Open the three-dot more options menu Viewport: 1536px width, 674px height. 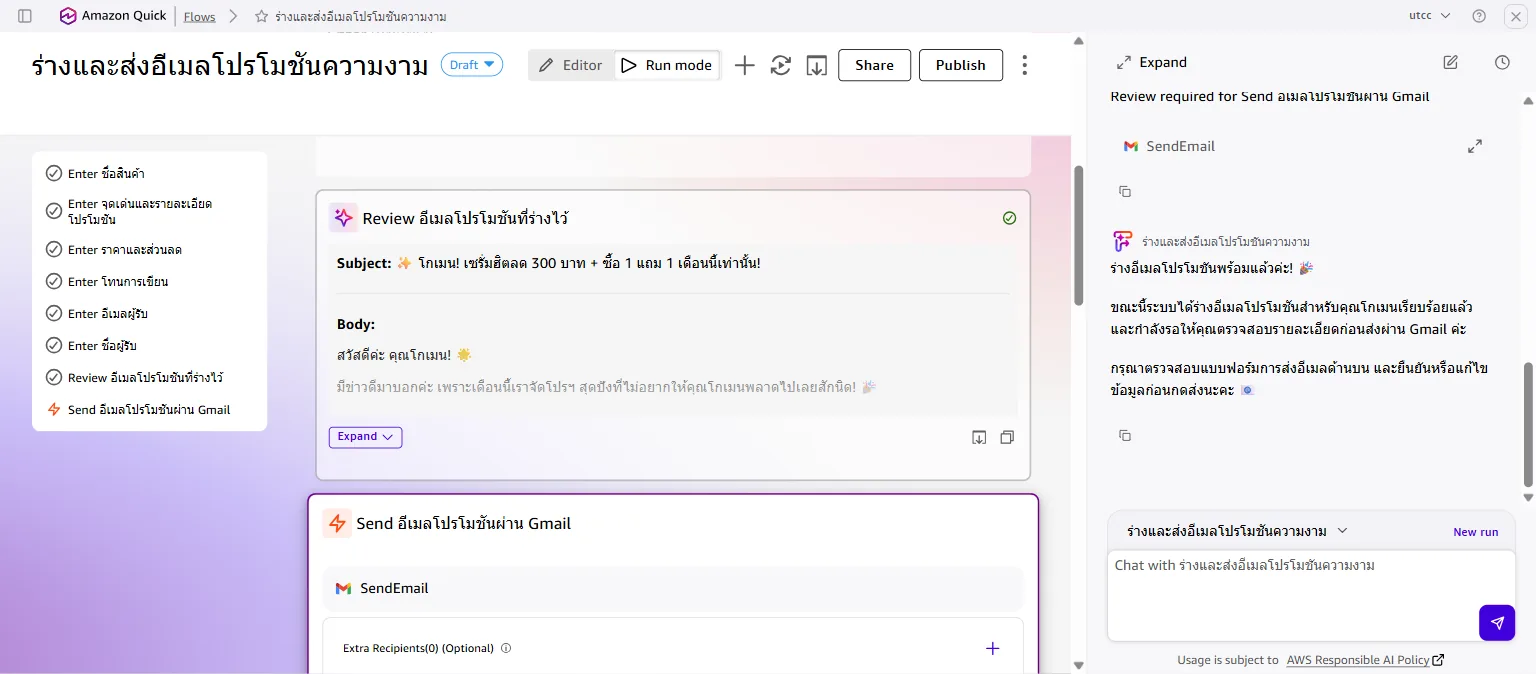(1024, 65)
